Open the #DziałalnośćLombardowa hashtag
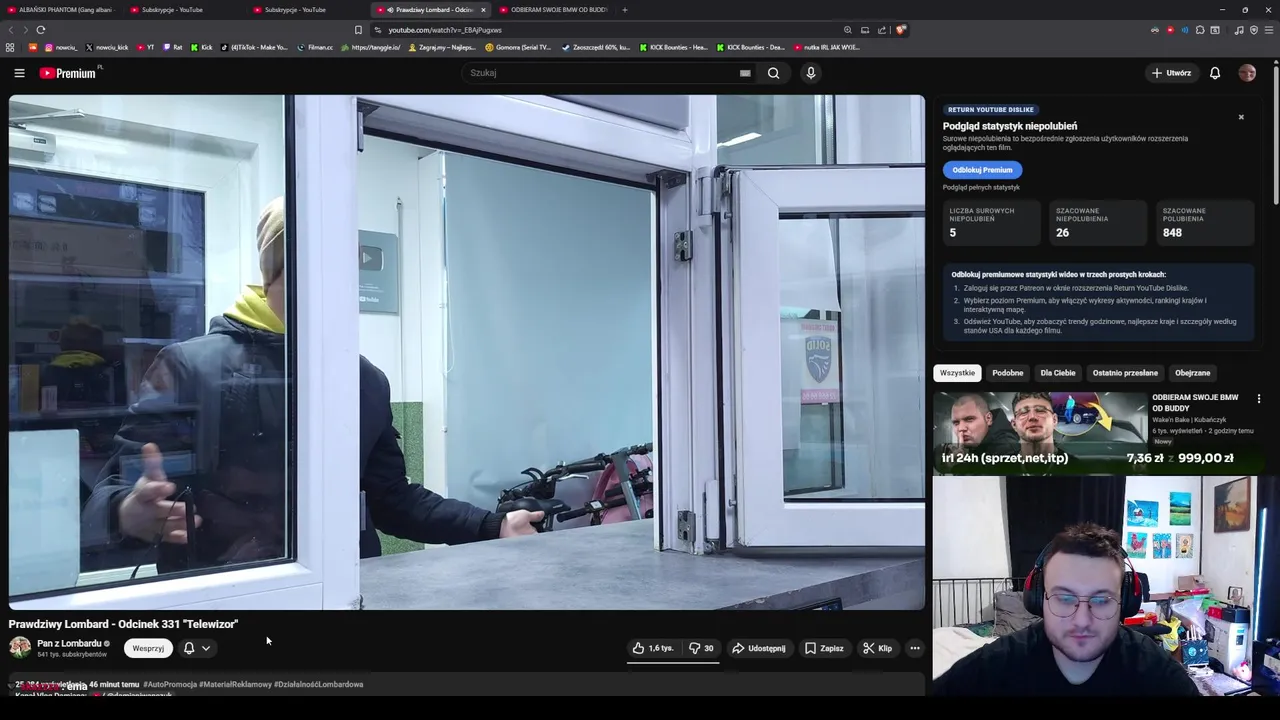This screenshot has height=720, width=1280. point(319,685)
